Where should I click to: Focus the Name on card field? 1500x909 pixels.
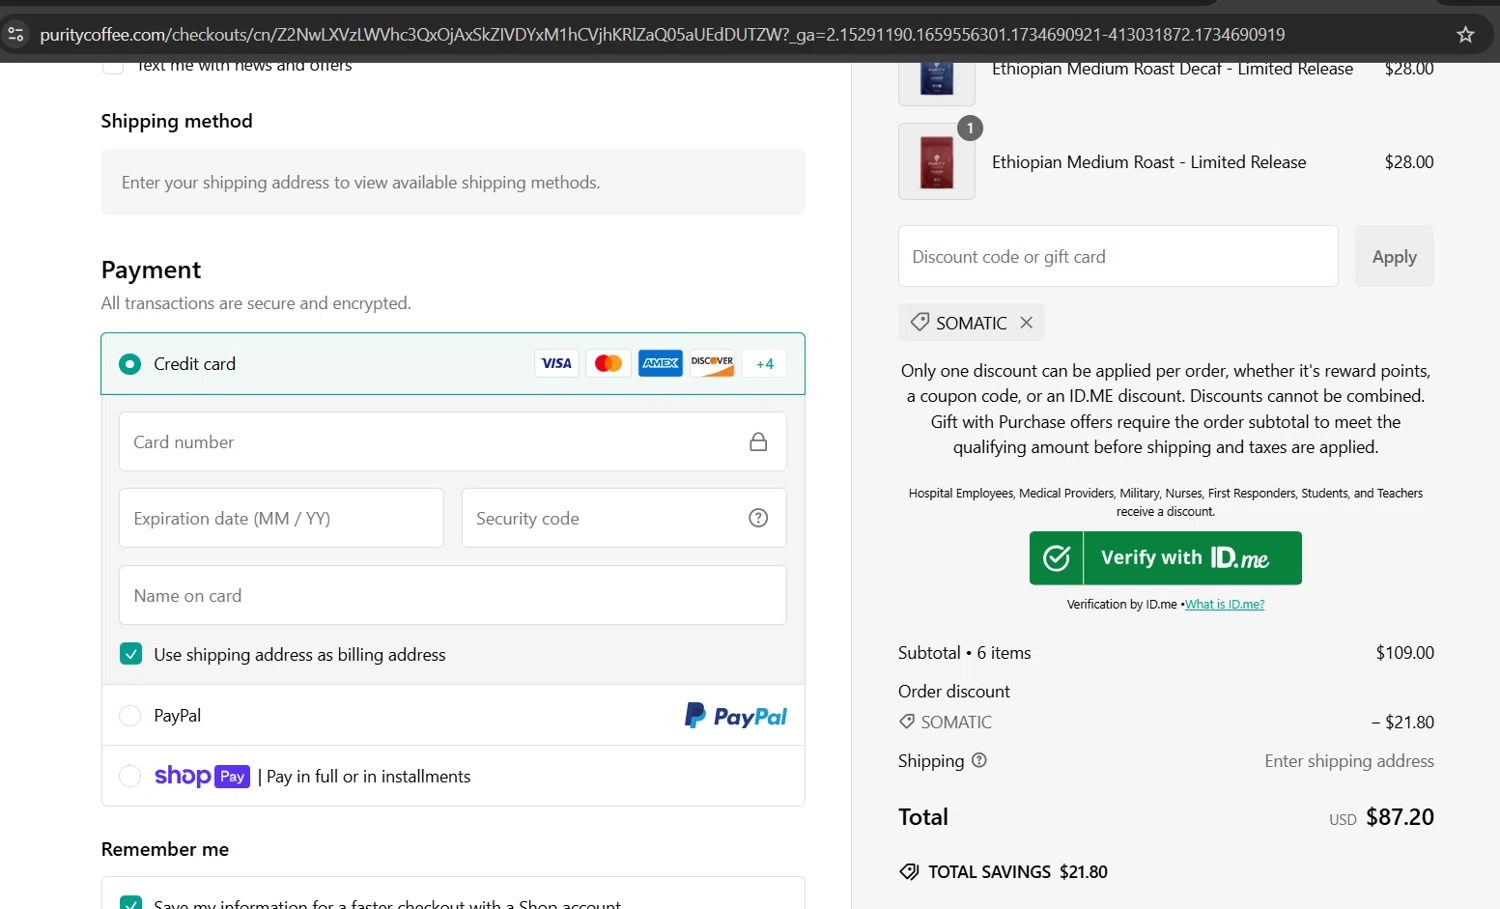(452, 596)
